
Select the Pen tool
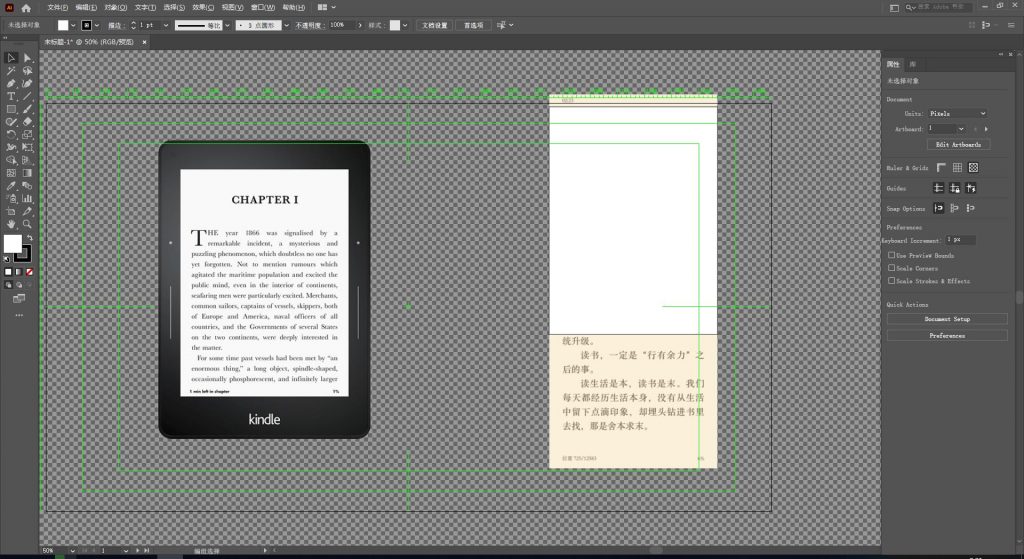pos(11,84)
